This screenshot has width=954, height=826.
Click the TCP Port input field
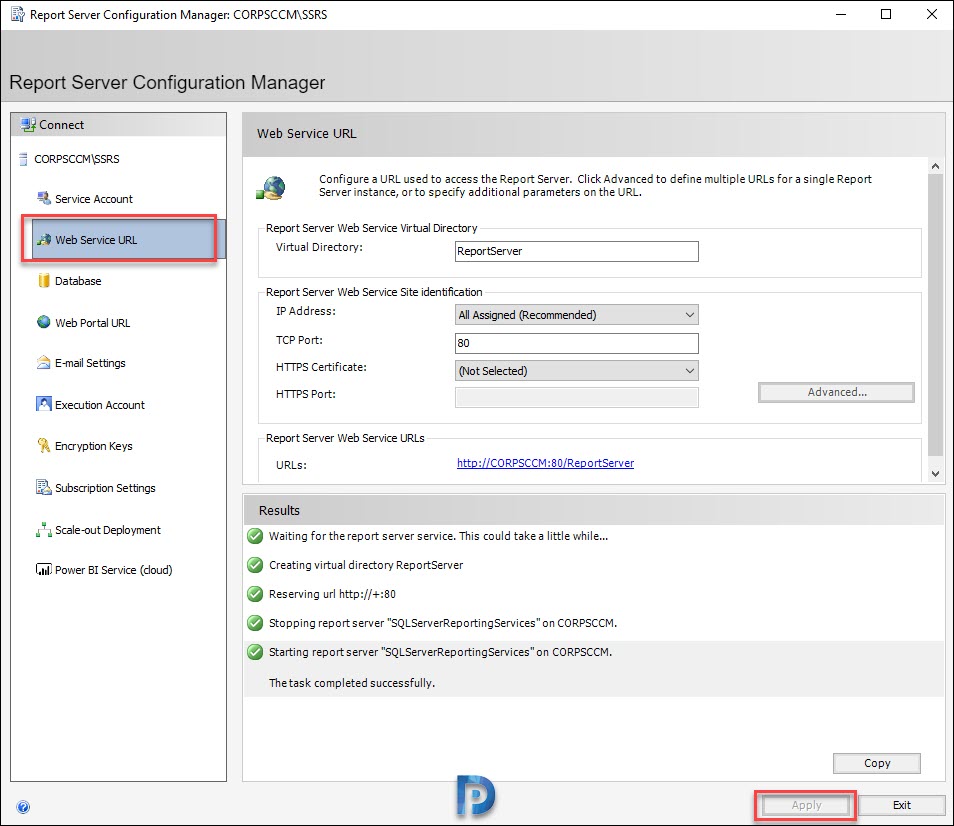click(x=576, y=343)
